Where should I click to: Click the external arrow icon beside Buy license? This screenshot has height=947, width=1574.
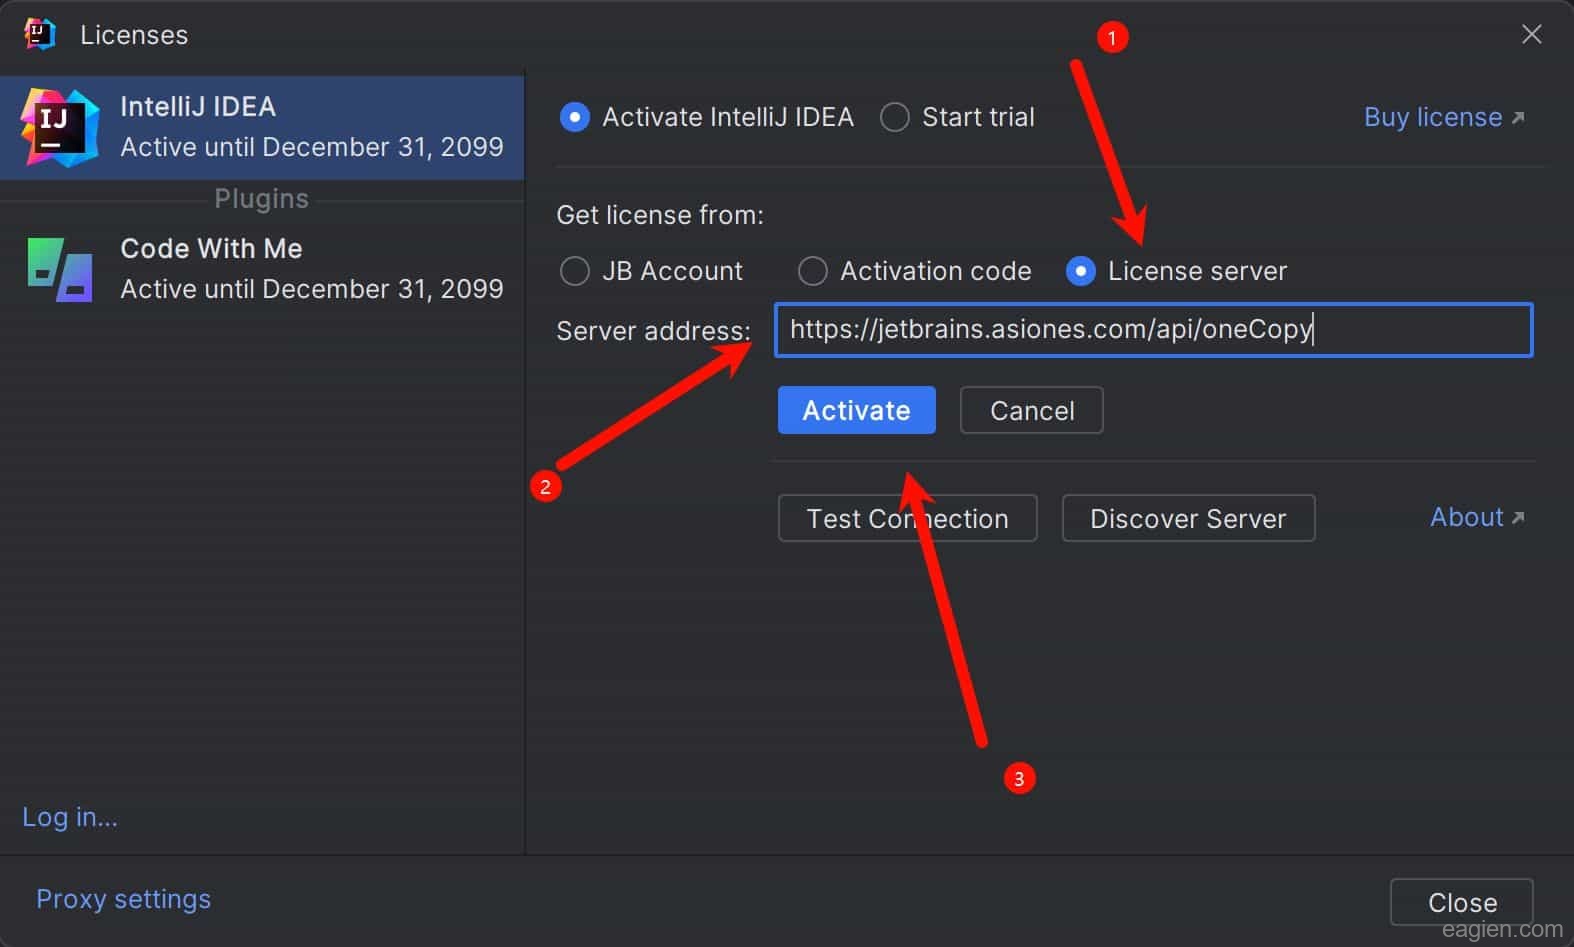pos(1518,118)
